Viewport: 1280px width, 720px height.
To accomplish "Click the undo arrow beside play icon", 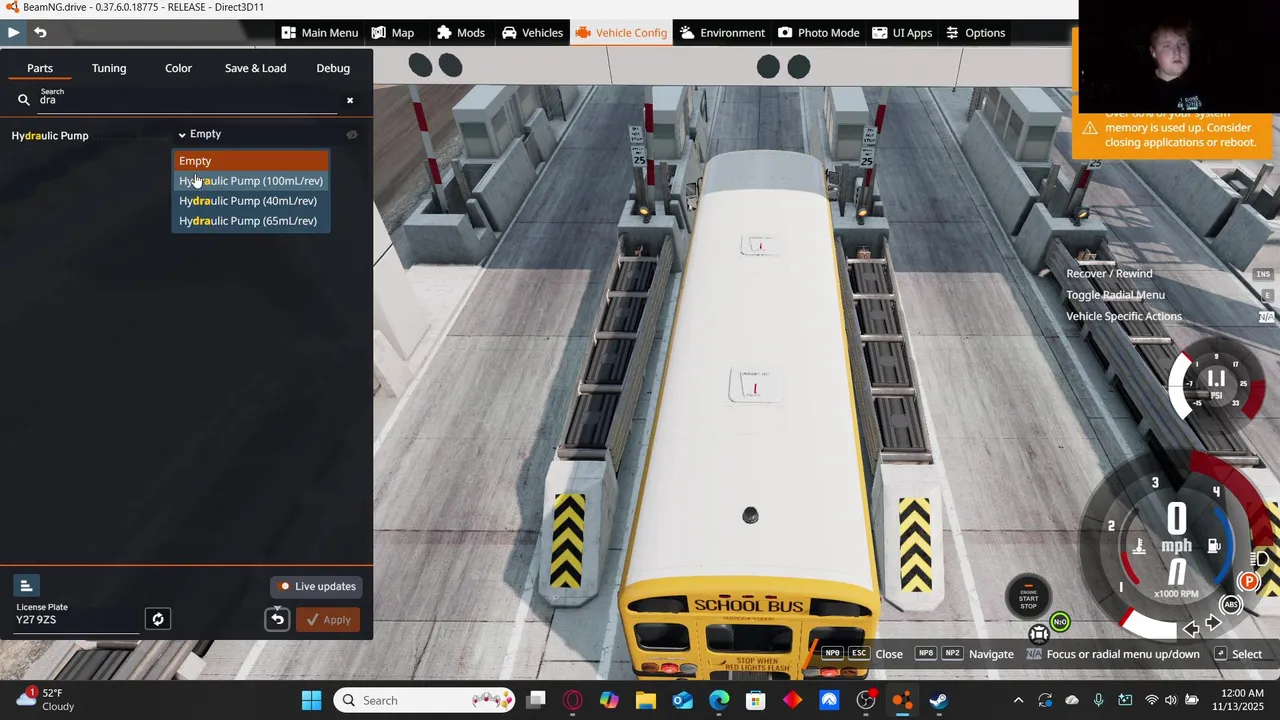I will (40, 33).
